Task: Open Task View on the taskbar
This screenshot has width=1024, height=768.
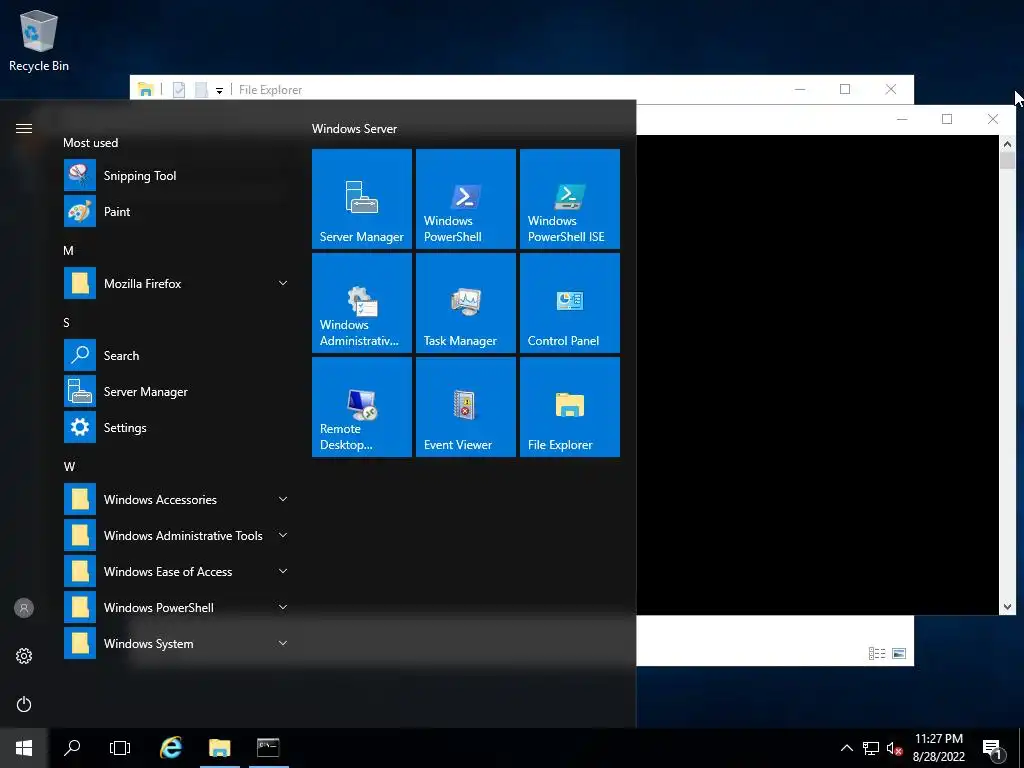Action: pyautogui.click(x=120, y=748)
